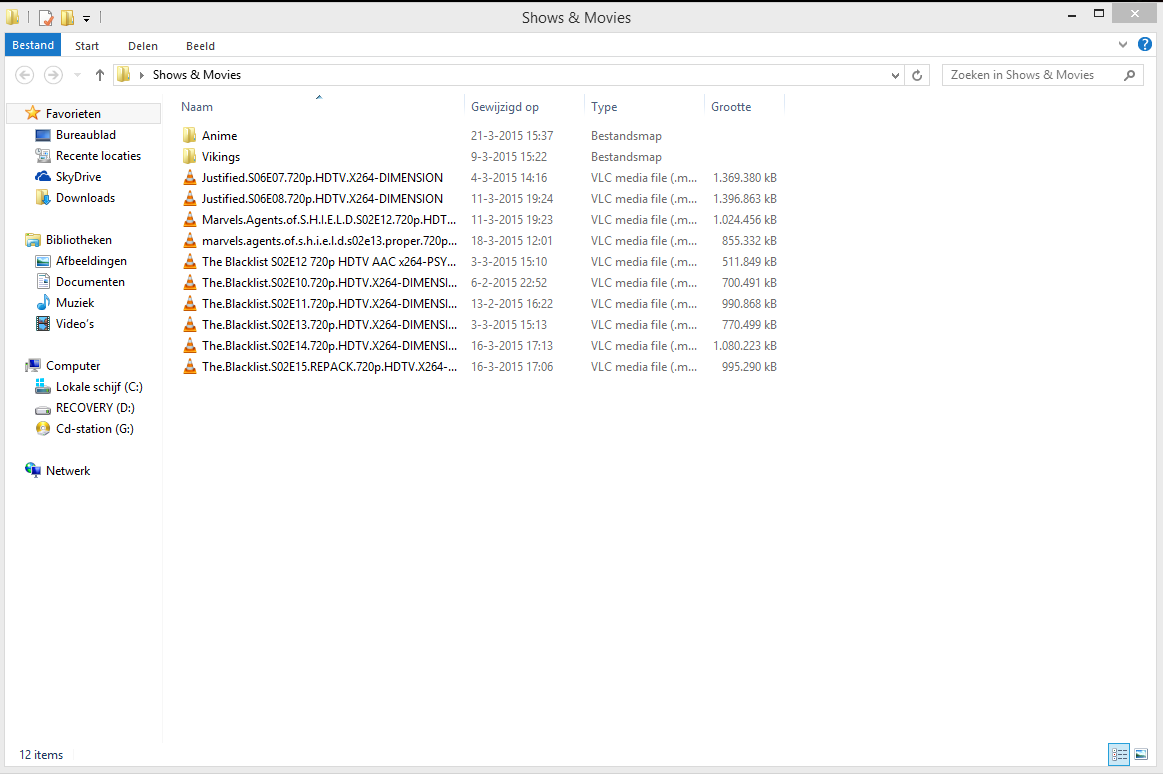Open Downloads in the Favorieten sidebar

point(85,197)
